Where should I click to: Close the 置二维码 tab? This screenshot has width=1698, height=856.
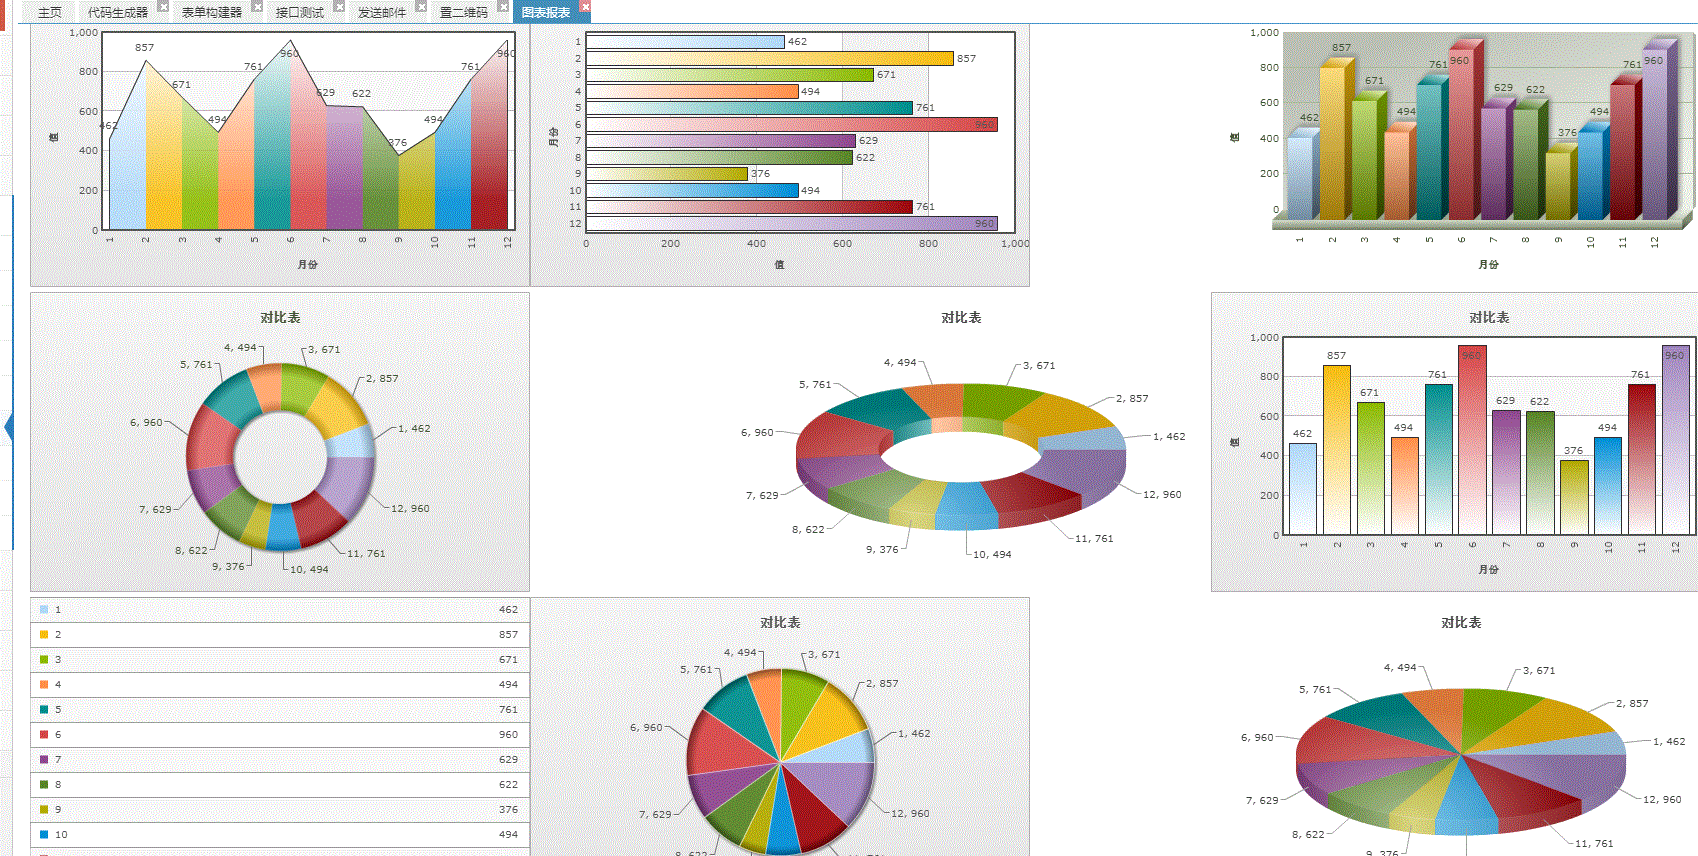coord(503,7)
